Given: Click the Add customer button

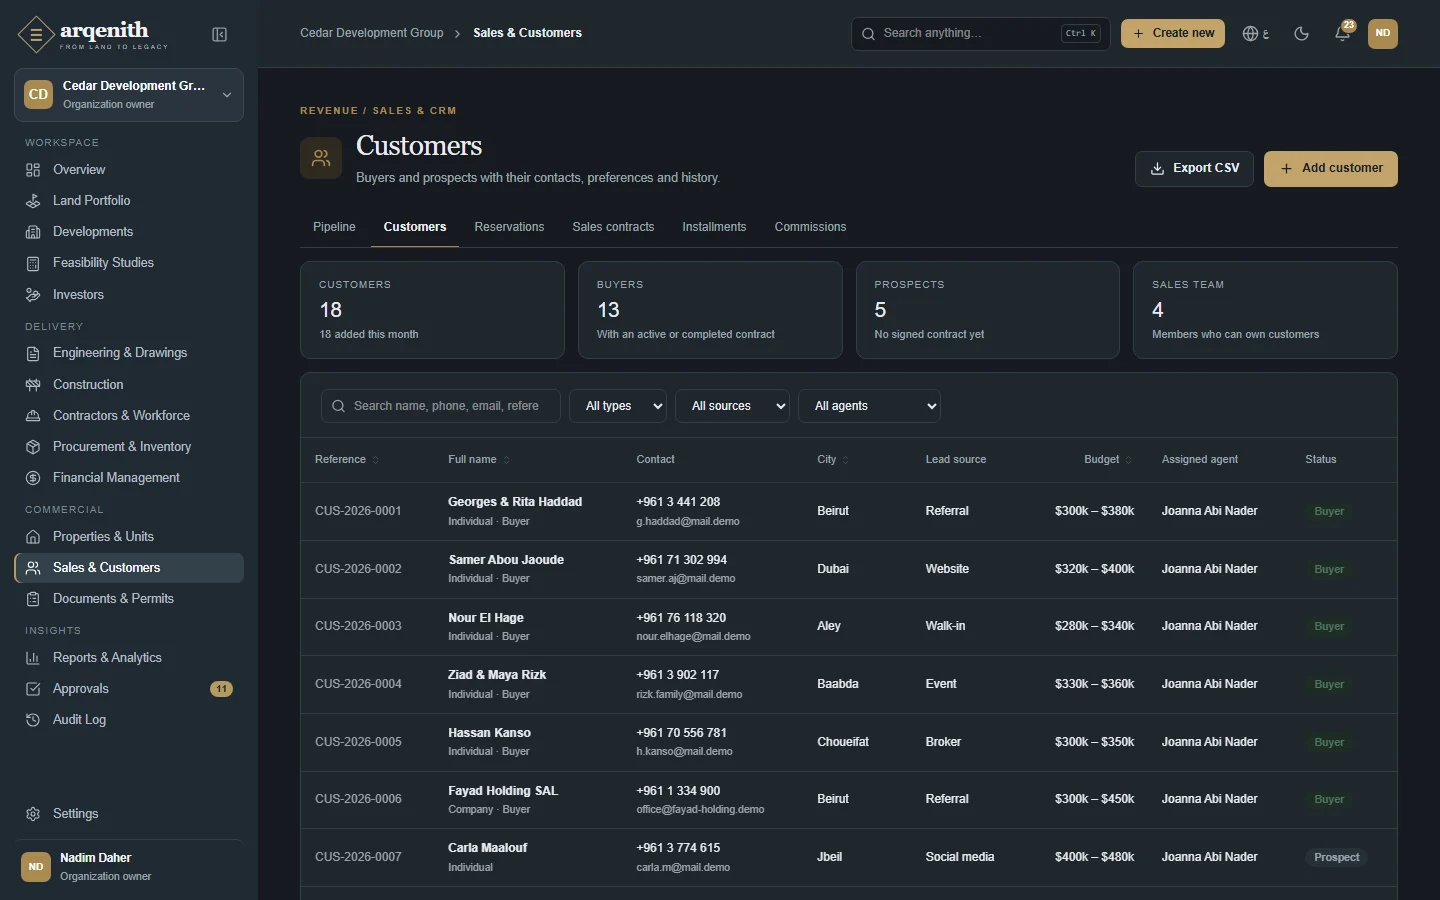Looking at the screenshot, I should (x=1331, y=169).
